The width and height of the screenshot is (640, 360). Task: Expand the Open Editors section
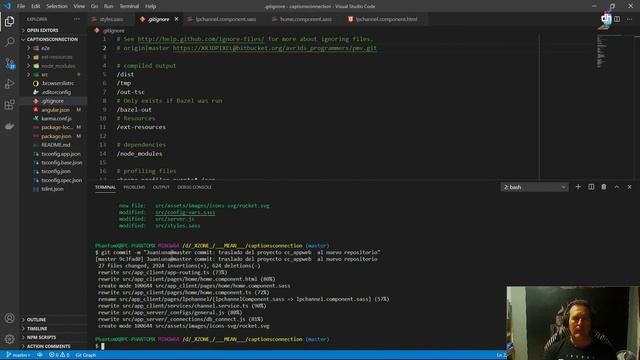[x=42, y=30]
